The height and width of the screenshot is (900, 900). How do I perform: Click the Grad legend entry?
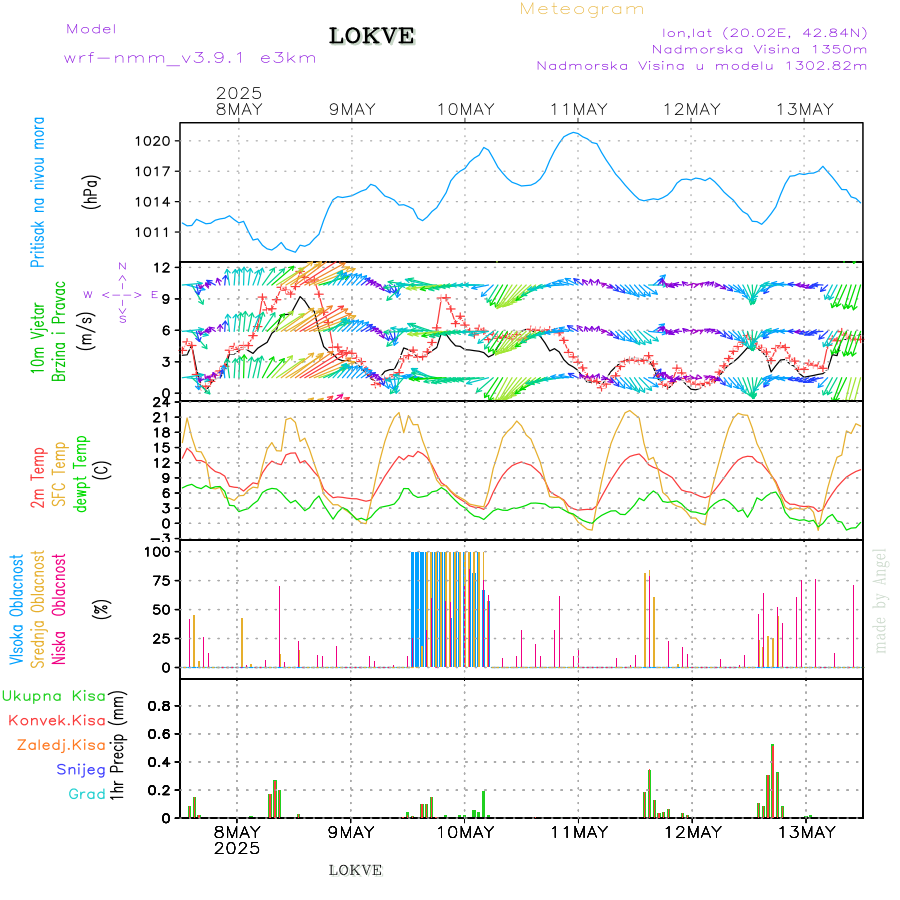point(87,794)
